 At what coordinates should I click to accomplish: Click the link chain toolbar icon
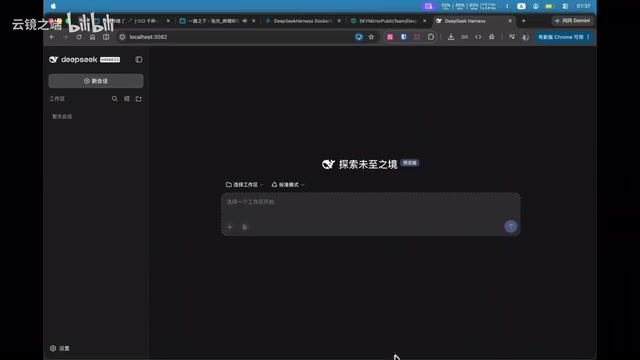(x=464, y=37)
